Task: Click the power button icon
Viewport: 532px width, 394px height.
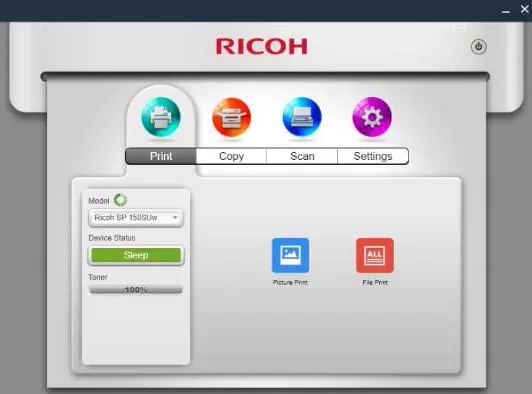Action: [x=479, y=46]
